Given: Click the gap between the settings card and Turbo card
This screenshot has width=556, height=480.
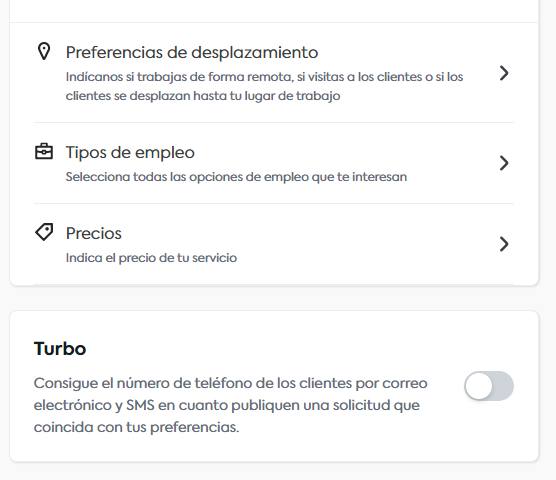Looking at the screenshot, I should tap(274, 298).
